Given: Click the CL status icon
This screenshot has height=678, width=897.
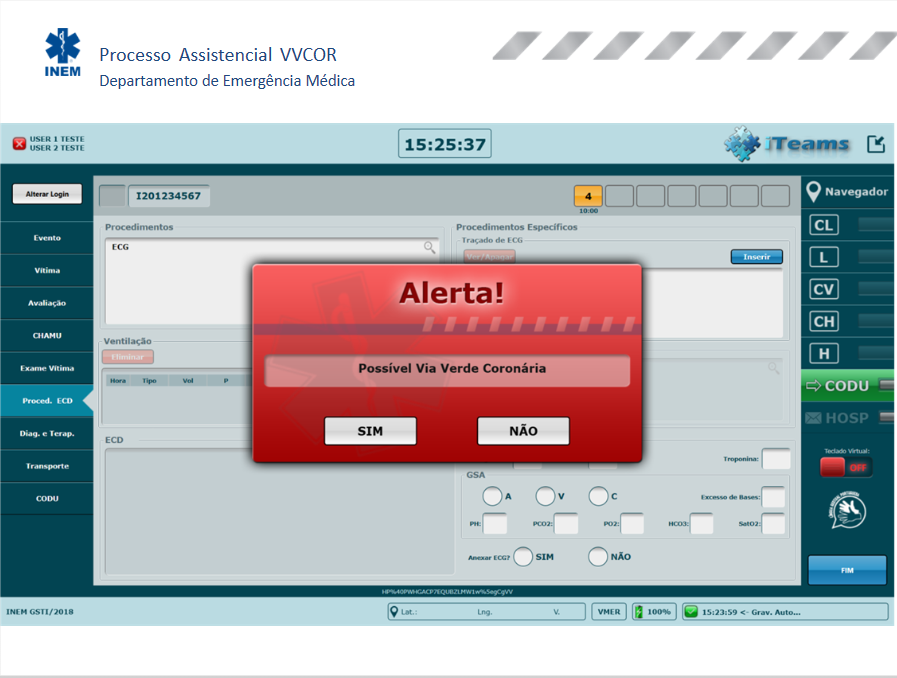Looking at the screenshot, I should click(x=824, y=225).
